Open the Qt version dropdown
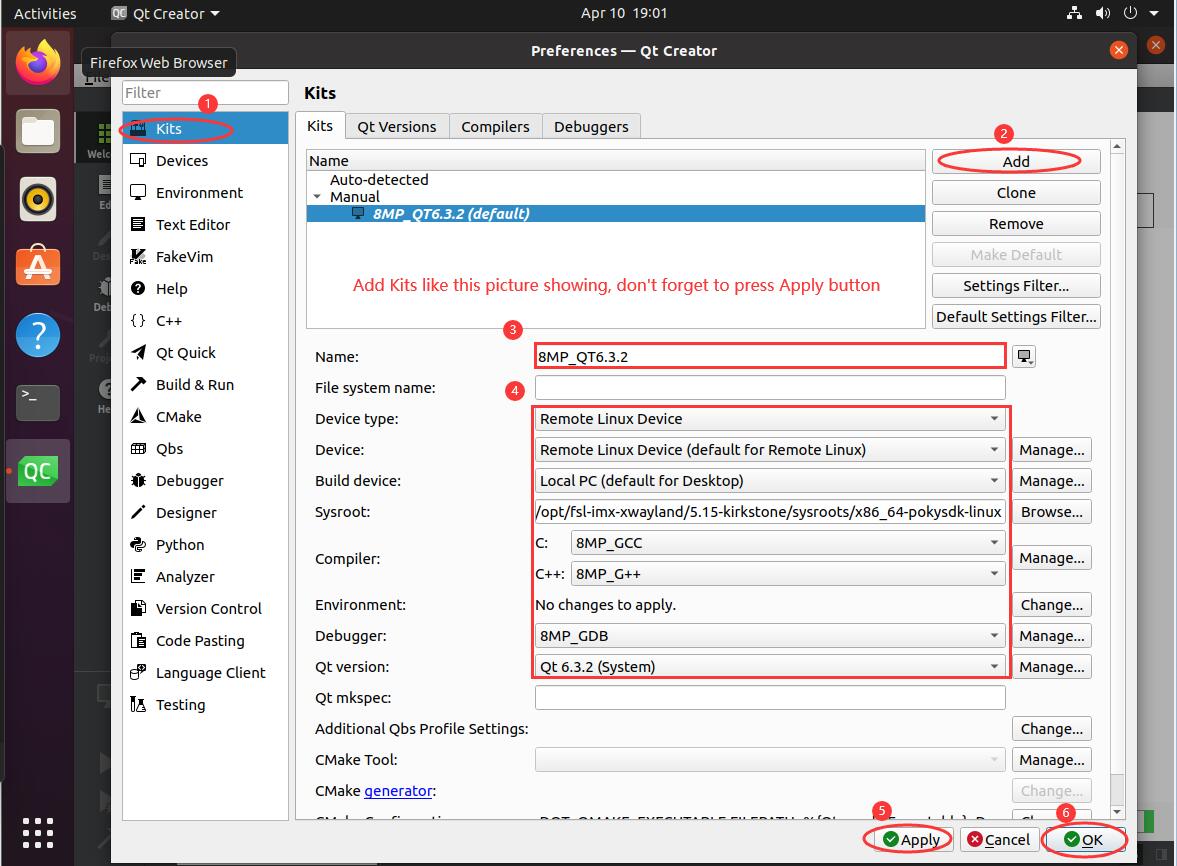 (769, 666)
